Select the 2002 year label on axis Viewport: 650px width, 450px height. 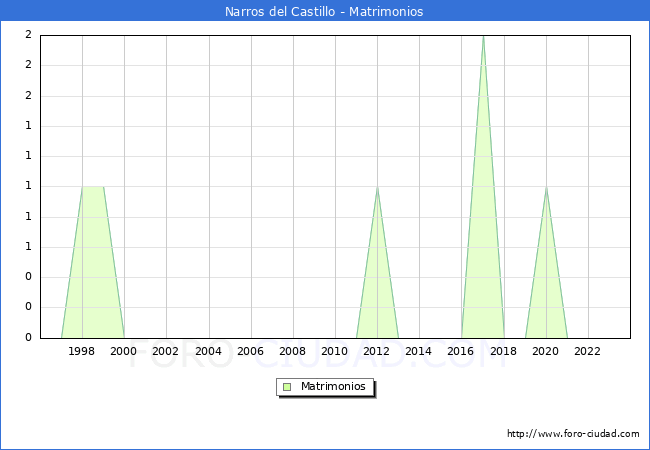(x=166, y=351)
